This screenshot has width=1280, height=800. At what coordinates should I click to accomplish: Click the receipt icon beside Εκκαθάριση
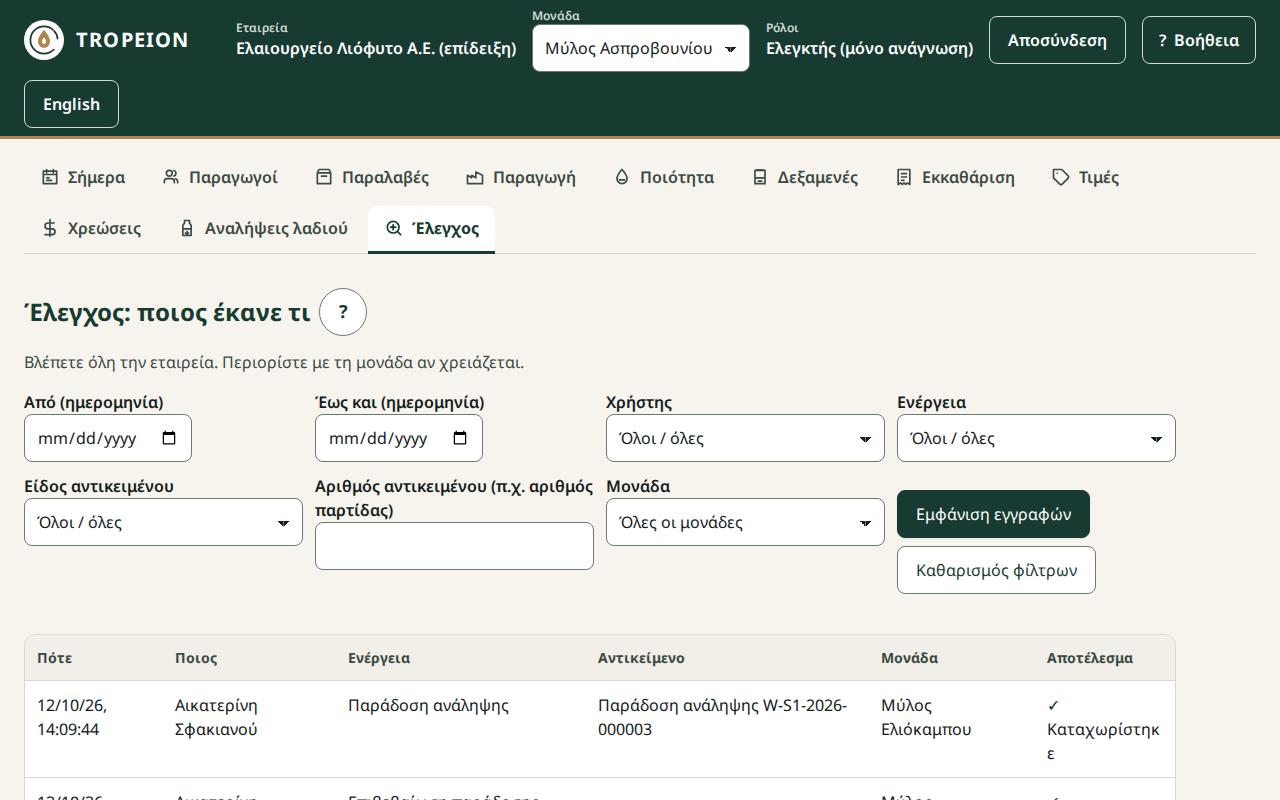point(904,177)
